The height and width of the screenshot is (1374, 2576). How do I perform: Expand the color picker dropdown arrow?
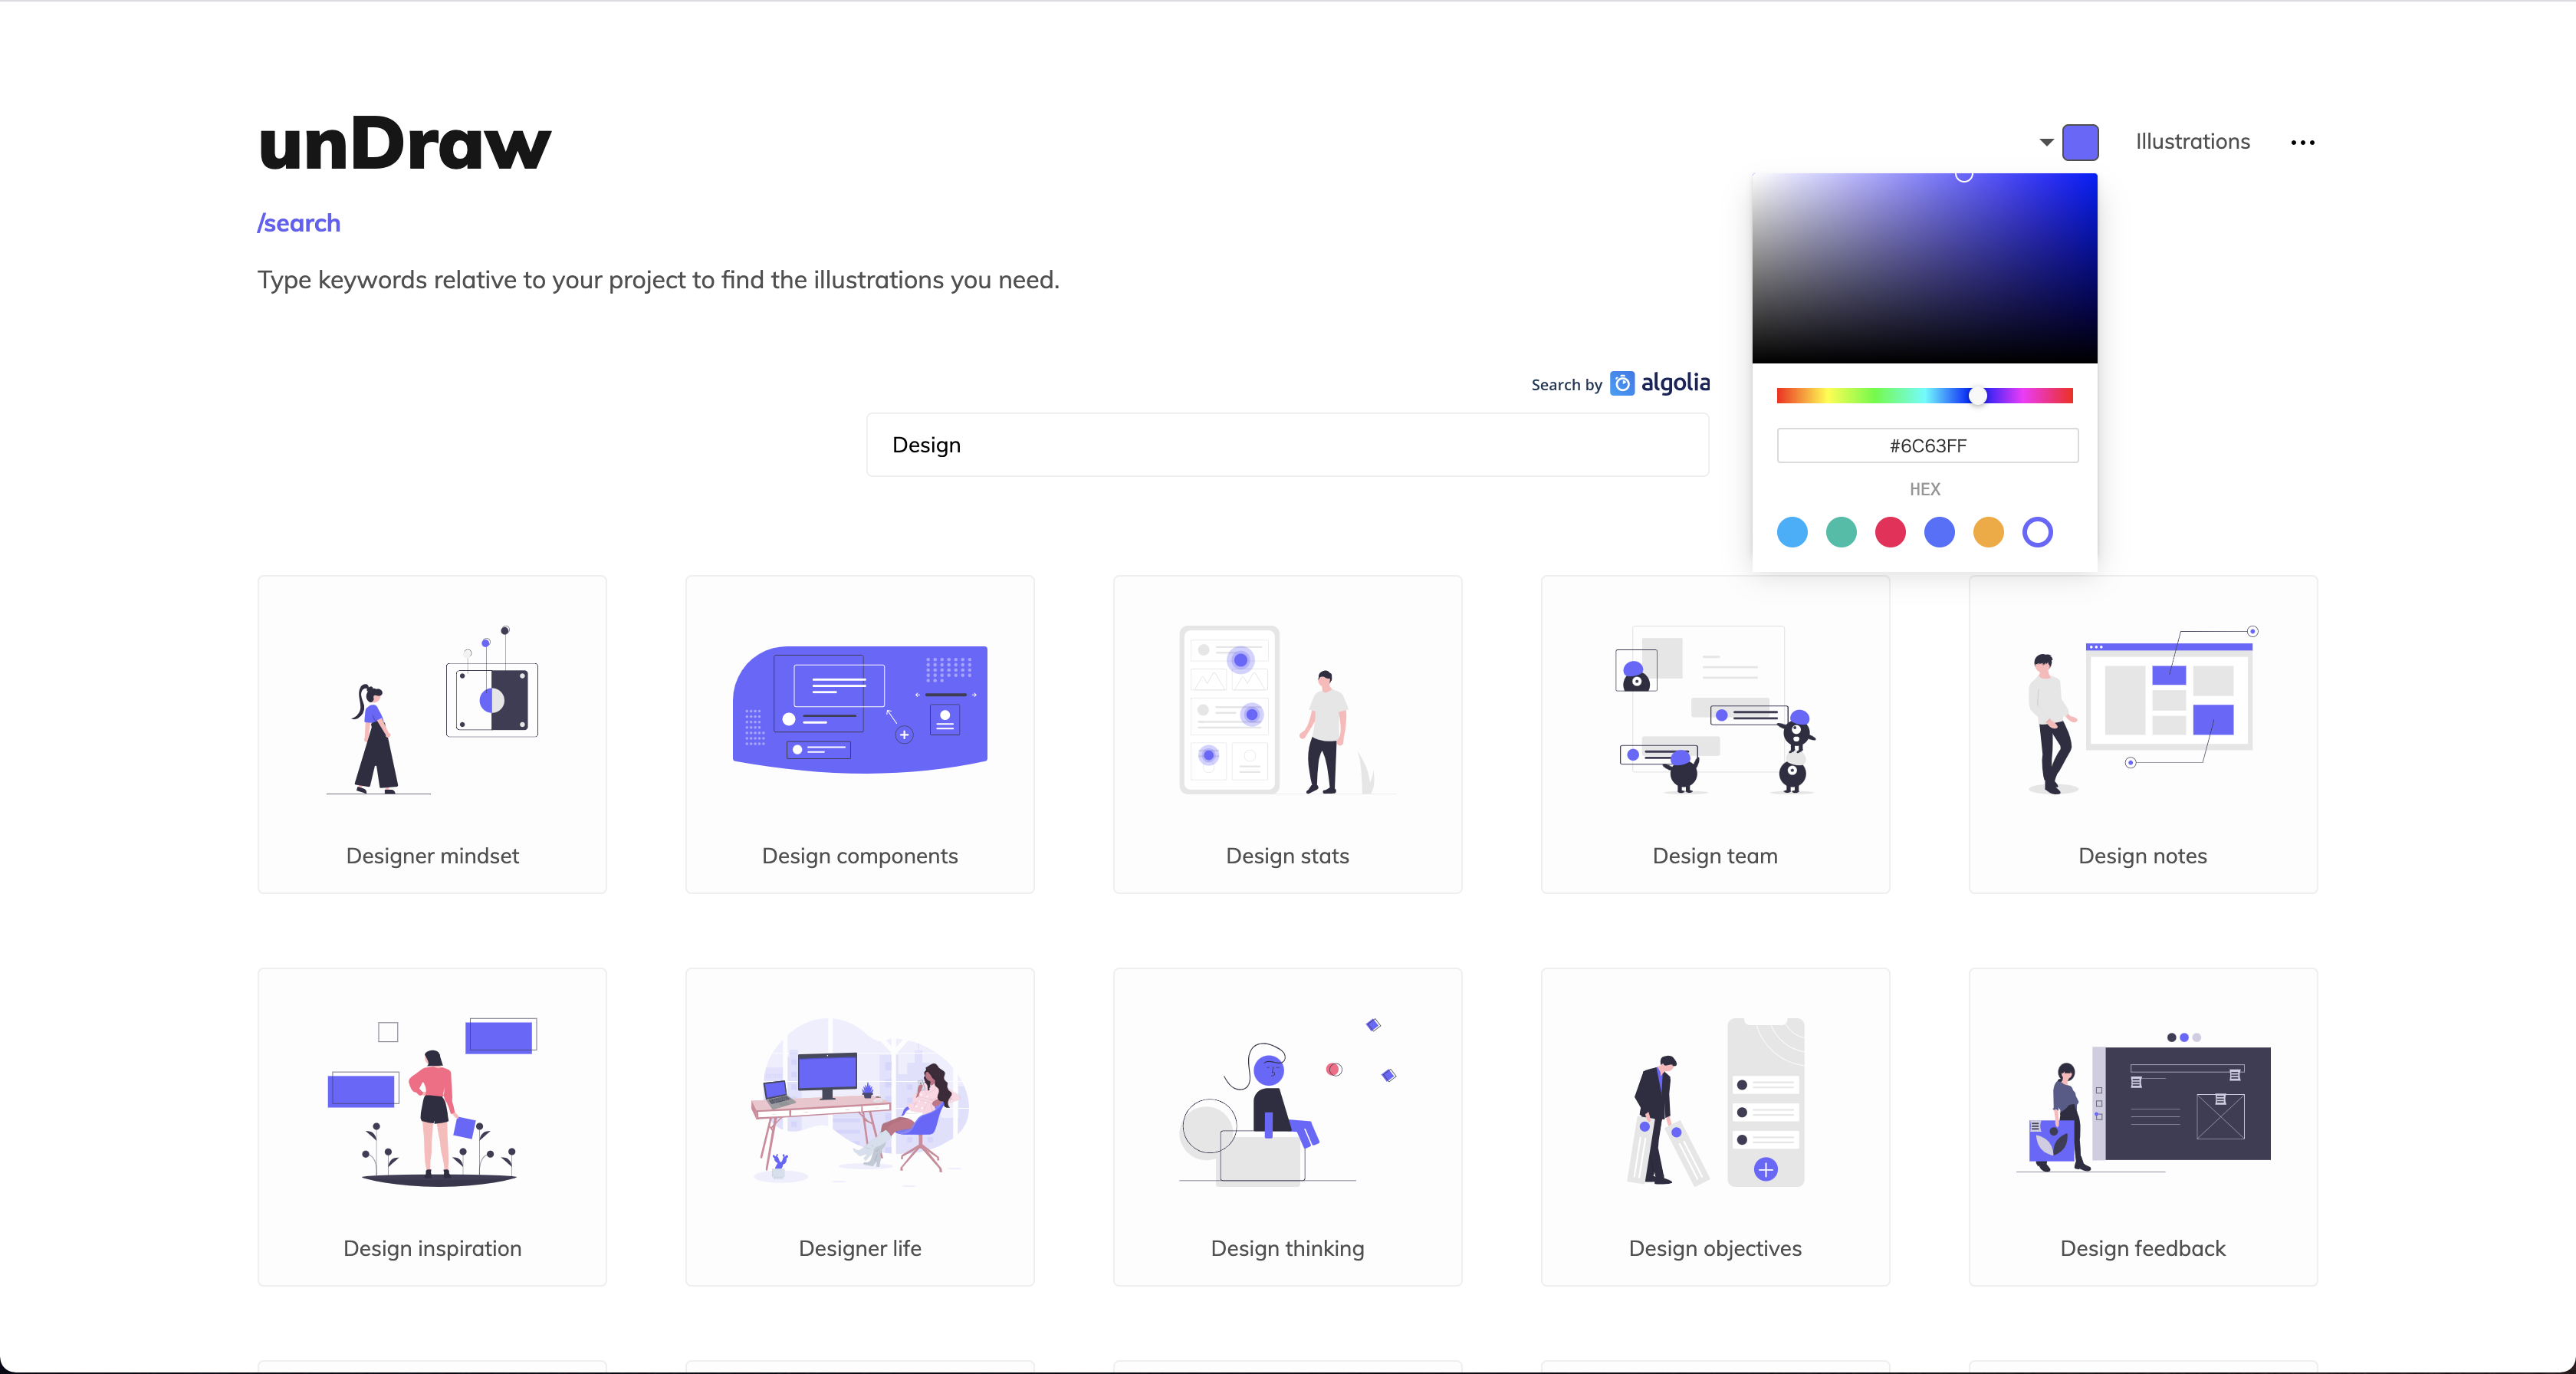coord(2048,142)
